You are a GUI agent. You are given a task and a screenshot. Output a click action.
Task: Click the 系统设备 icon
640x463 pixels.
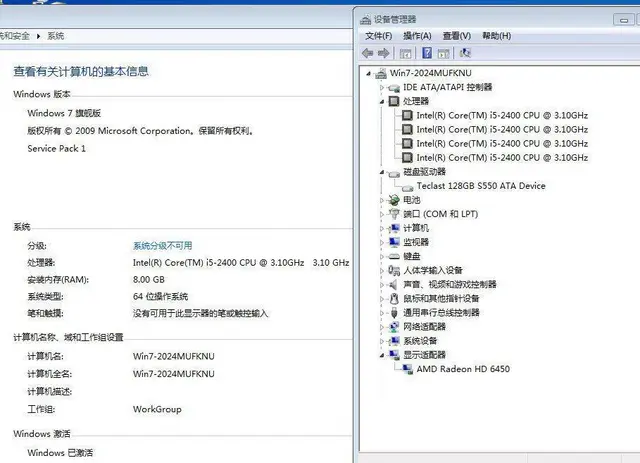tap(394, 341)
